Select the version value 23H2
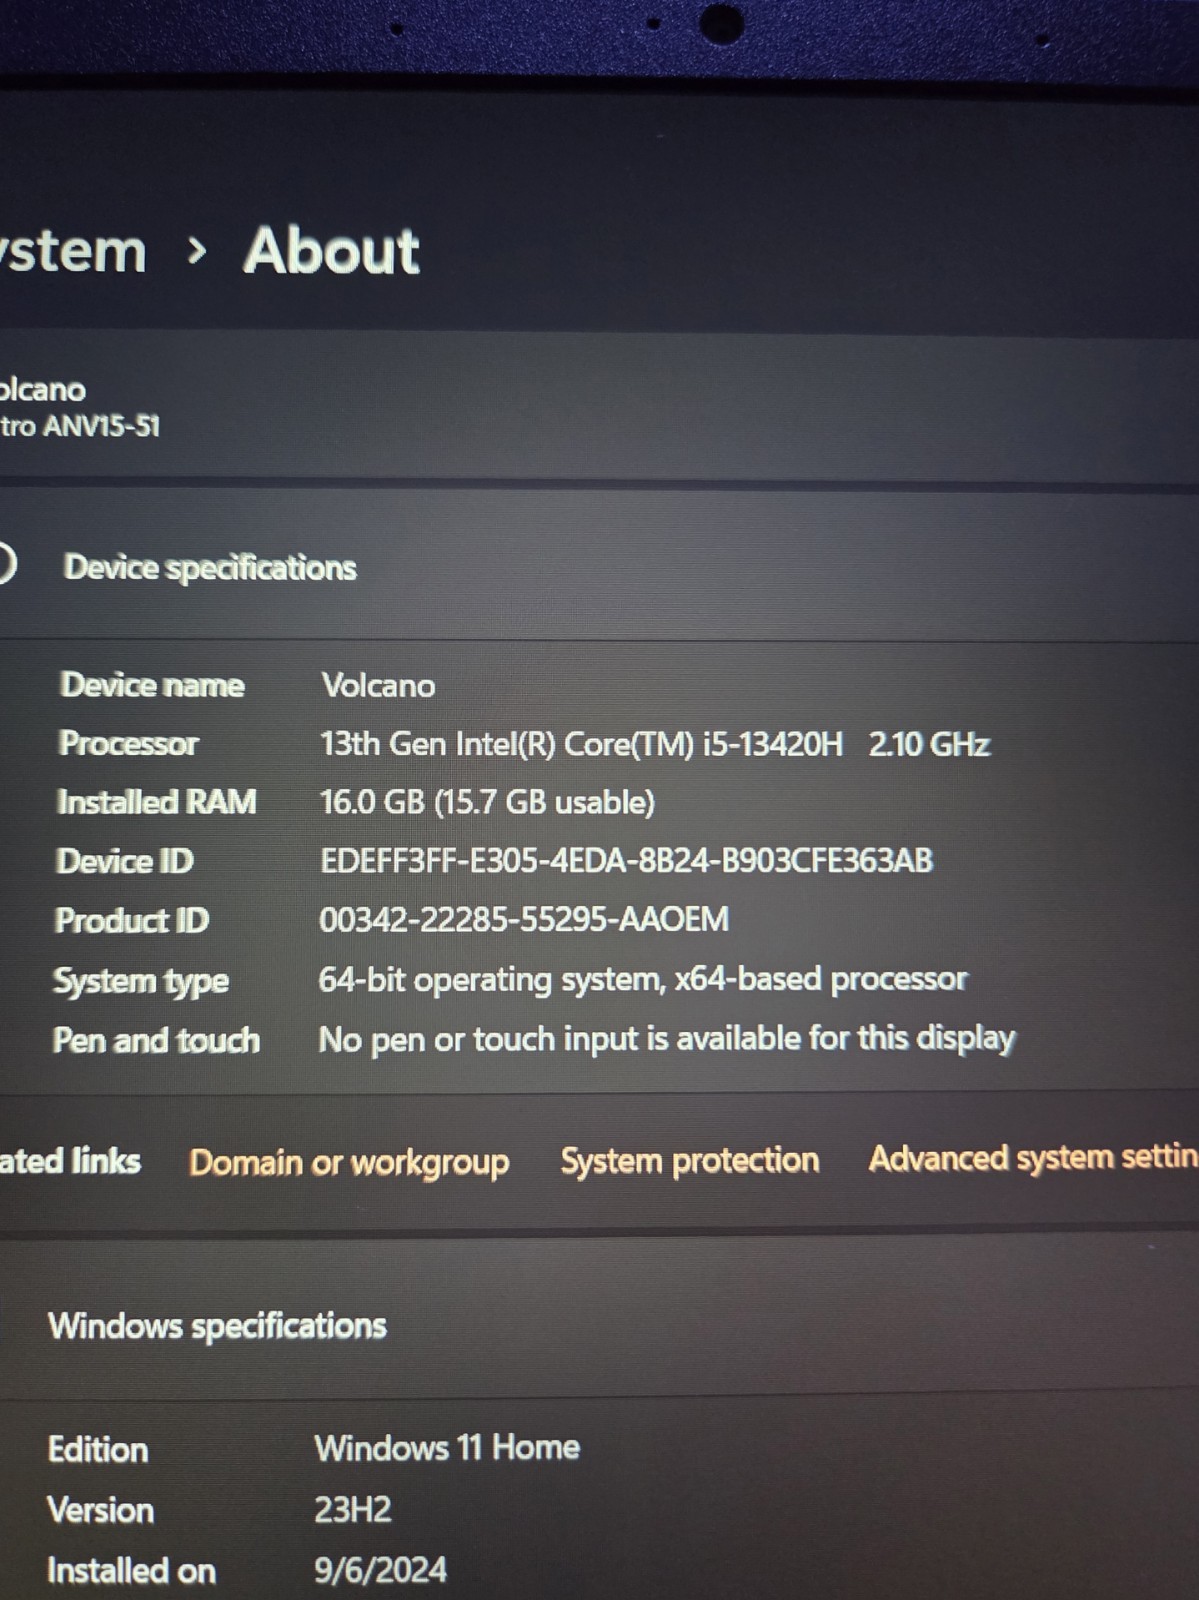Screen dimensions: 1199x1600 353,1509
